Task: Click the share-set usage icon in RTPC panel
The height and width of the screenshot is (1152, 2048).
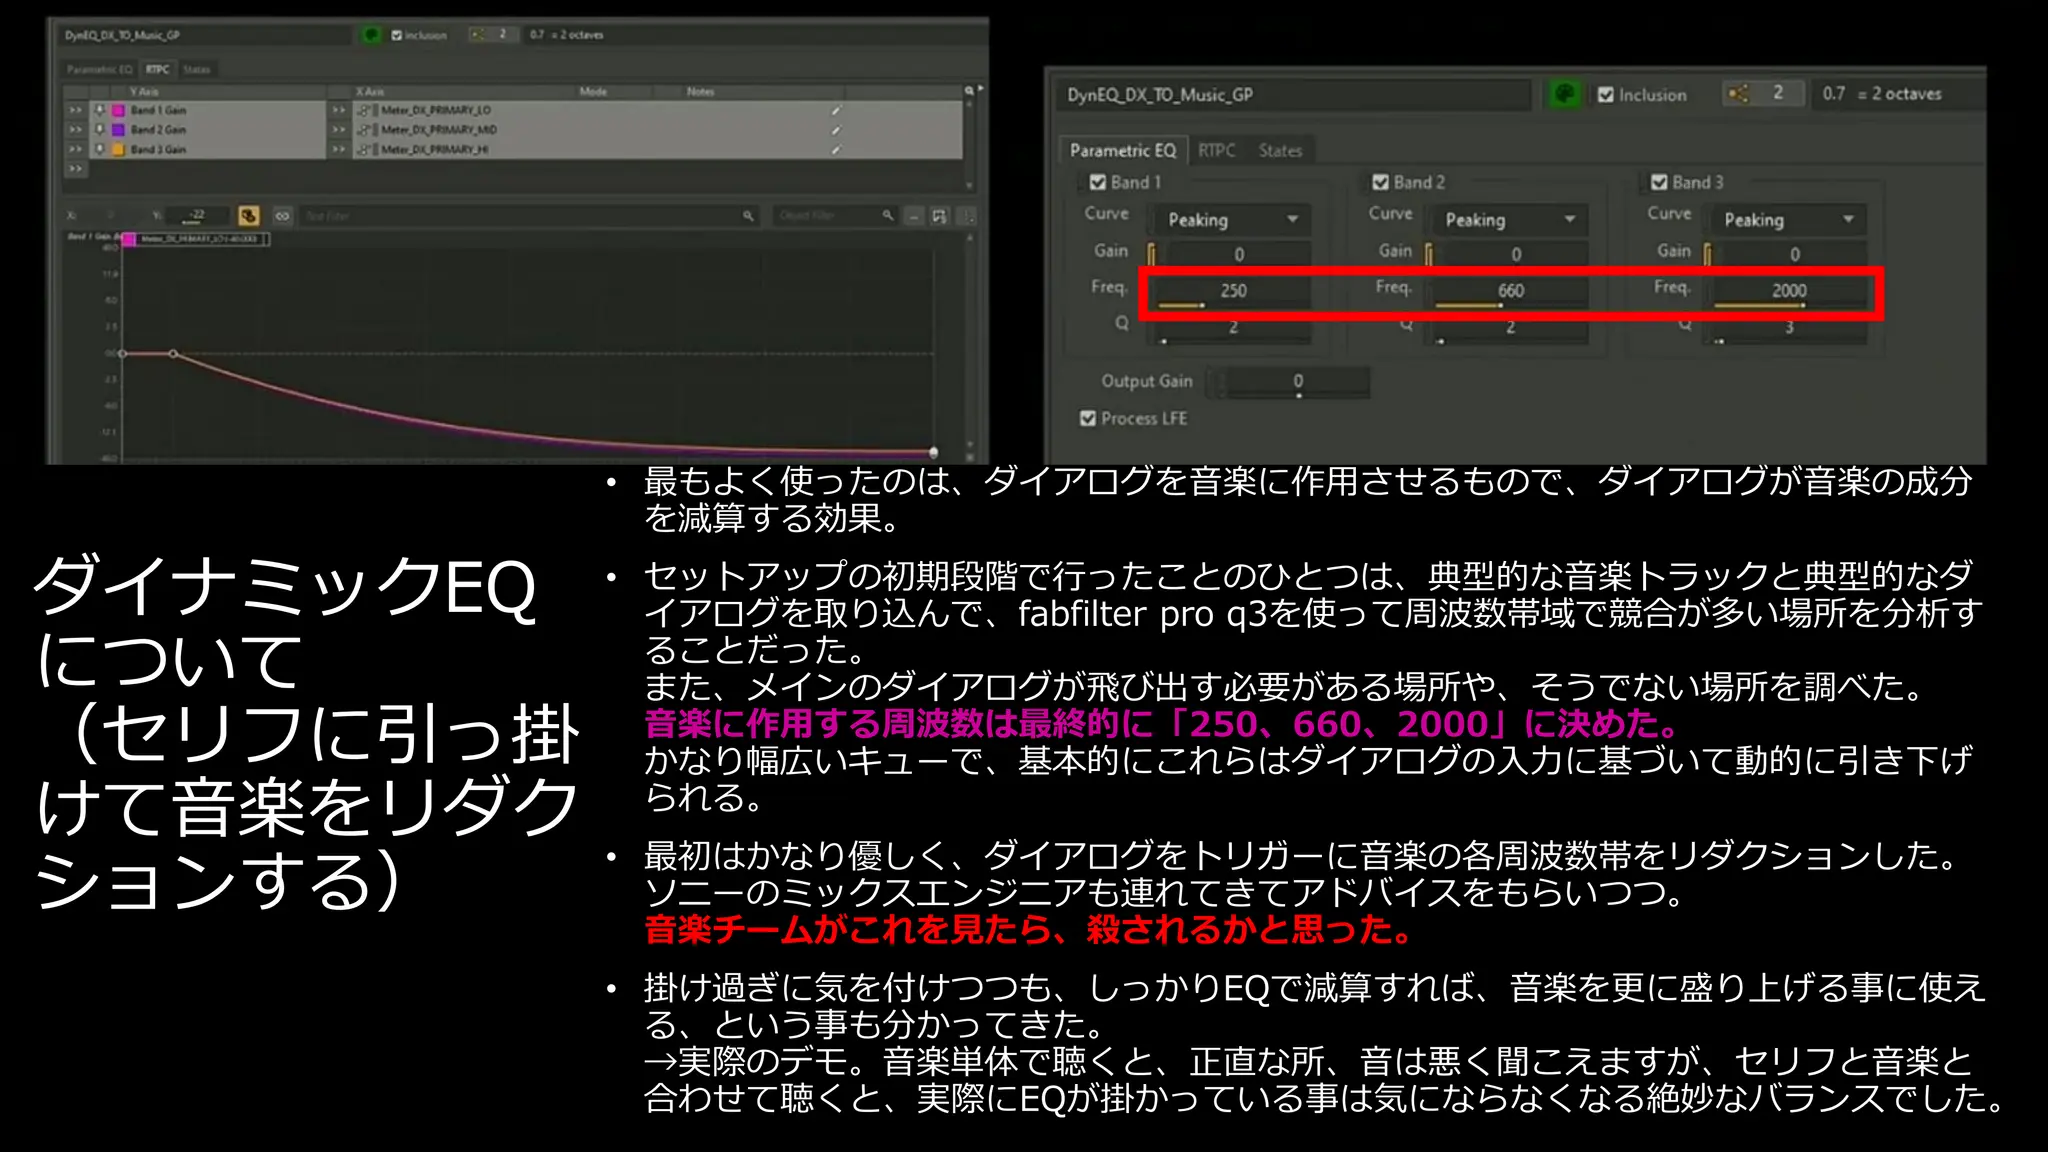Action: tap(478, 34)
